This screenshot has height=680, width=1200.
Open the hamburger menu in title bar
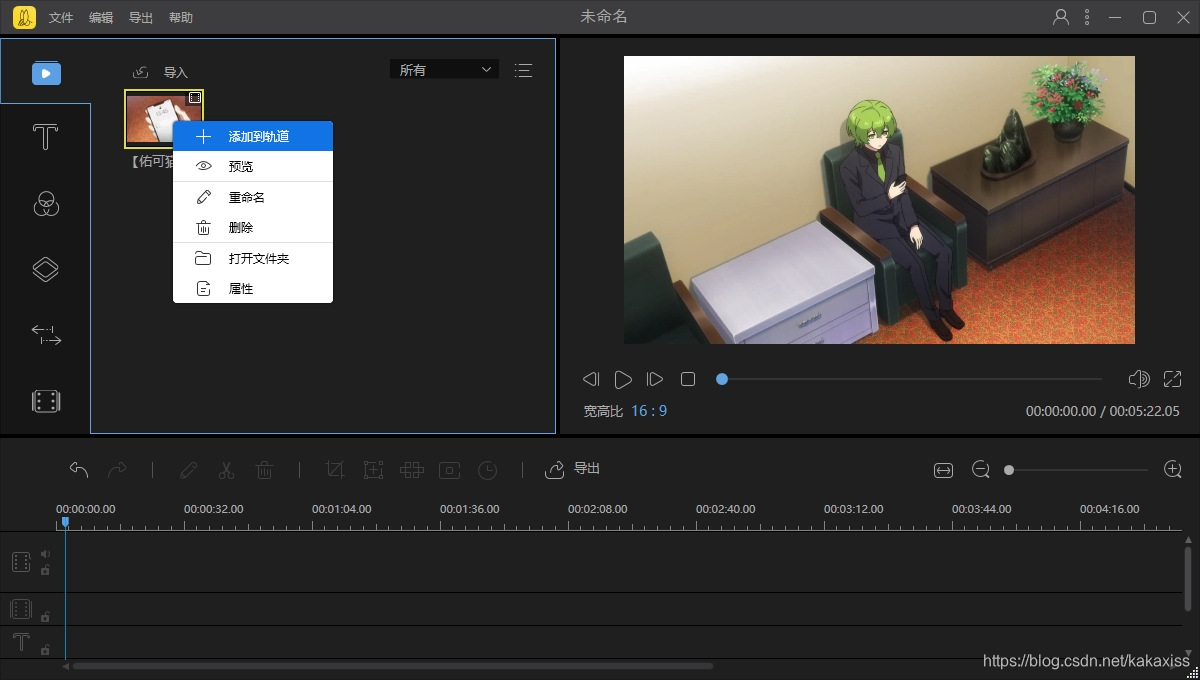point(1088,17)
